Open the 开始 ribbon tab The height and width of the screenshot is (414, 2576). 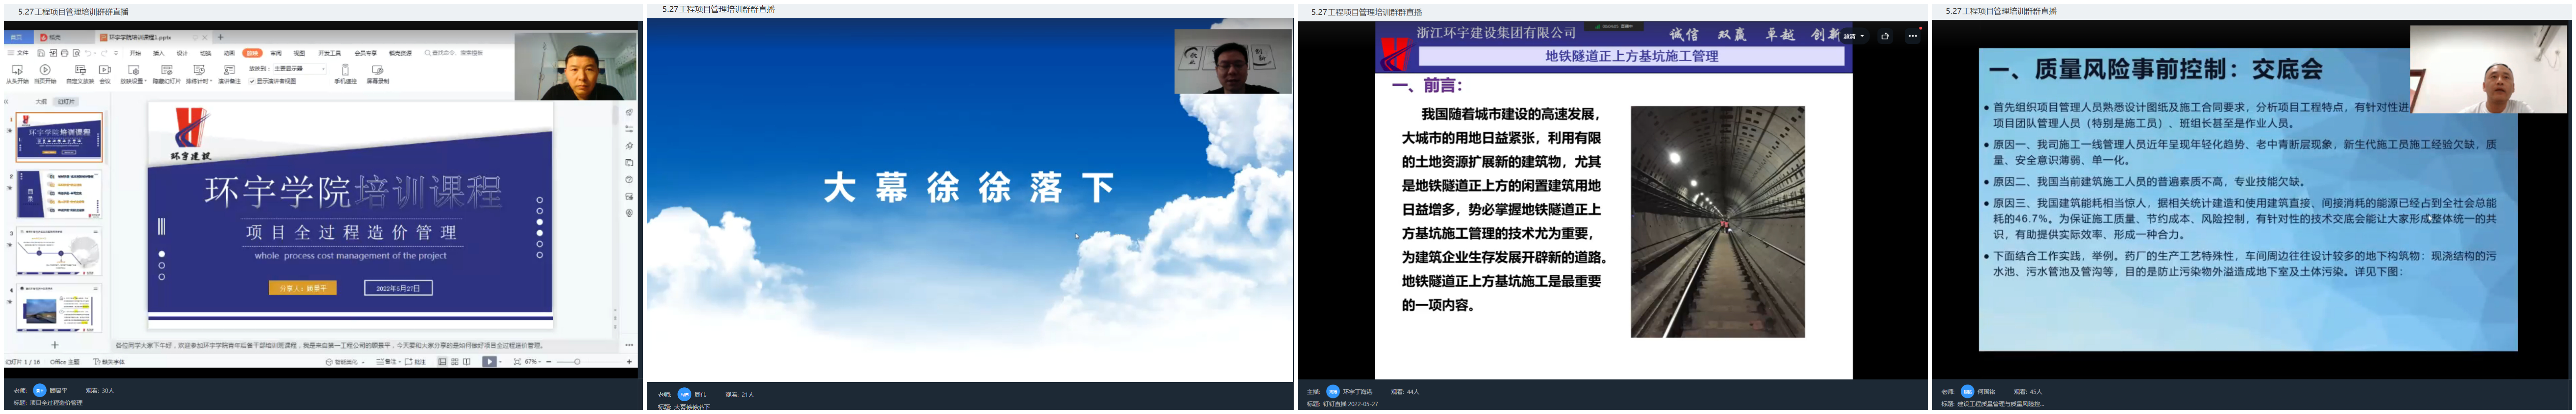tap(135, 53)
